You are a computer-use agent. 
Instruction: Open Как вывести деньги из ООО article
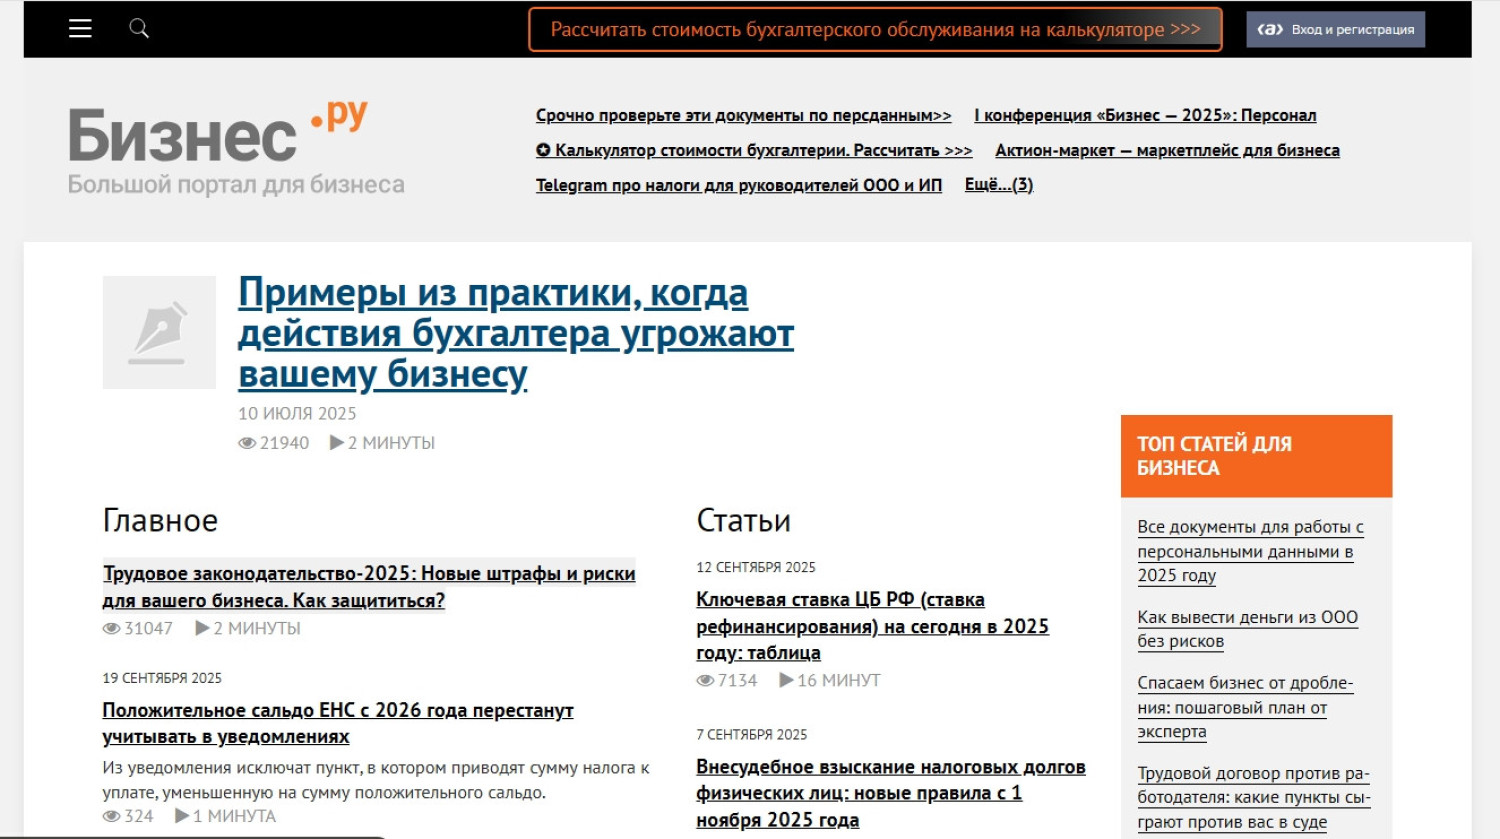point(1246,629)
